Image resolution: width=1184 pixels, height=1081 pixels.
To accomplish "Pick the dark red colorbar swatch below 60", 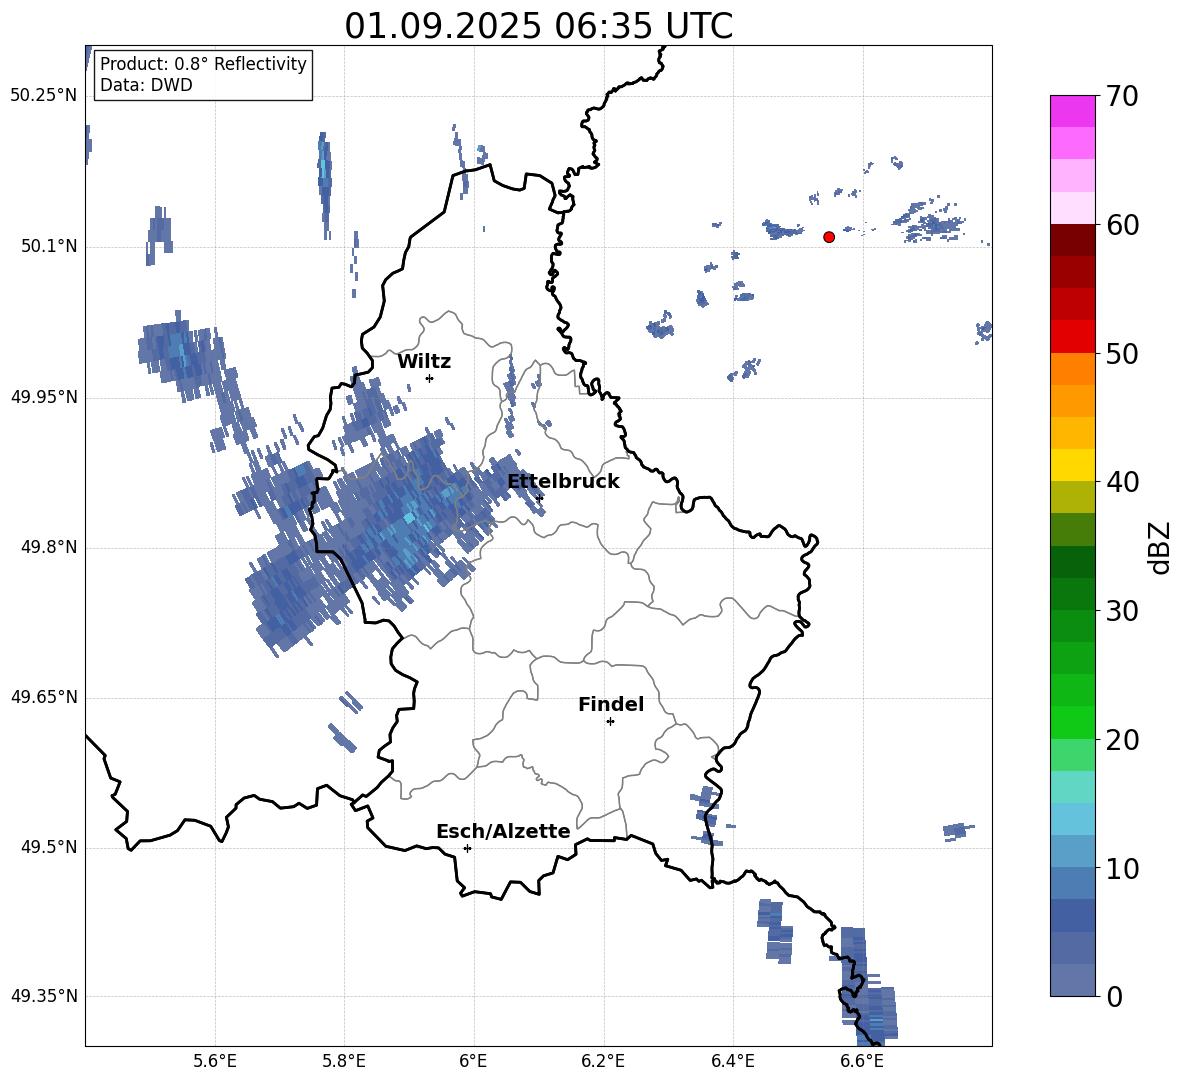I will point(1072,240).
